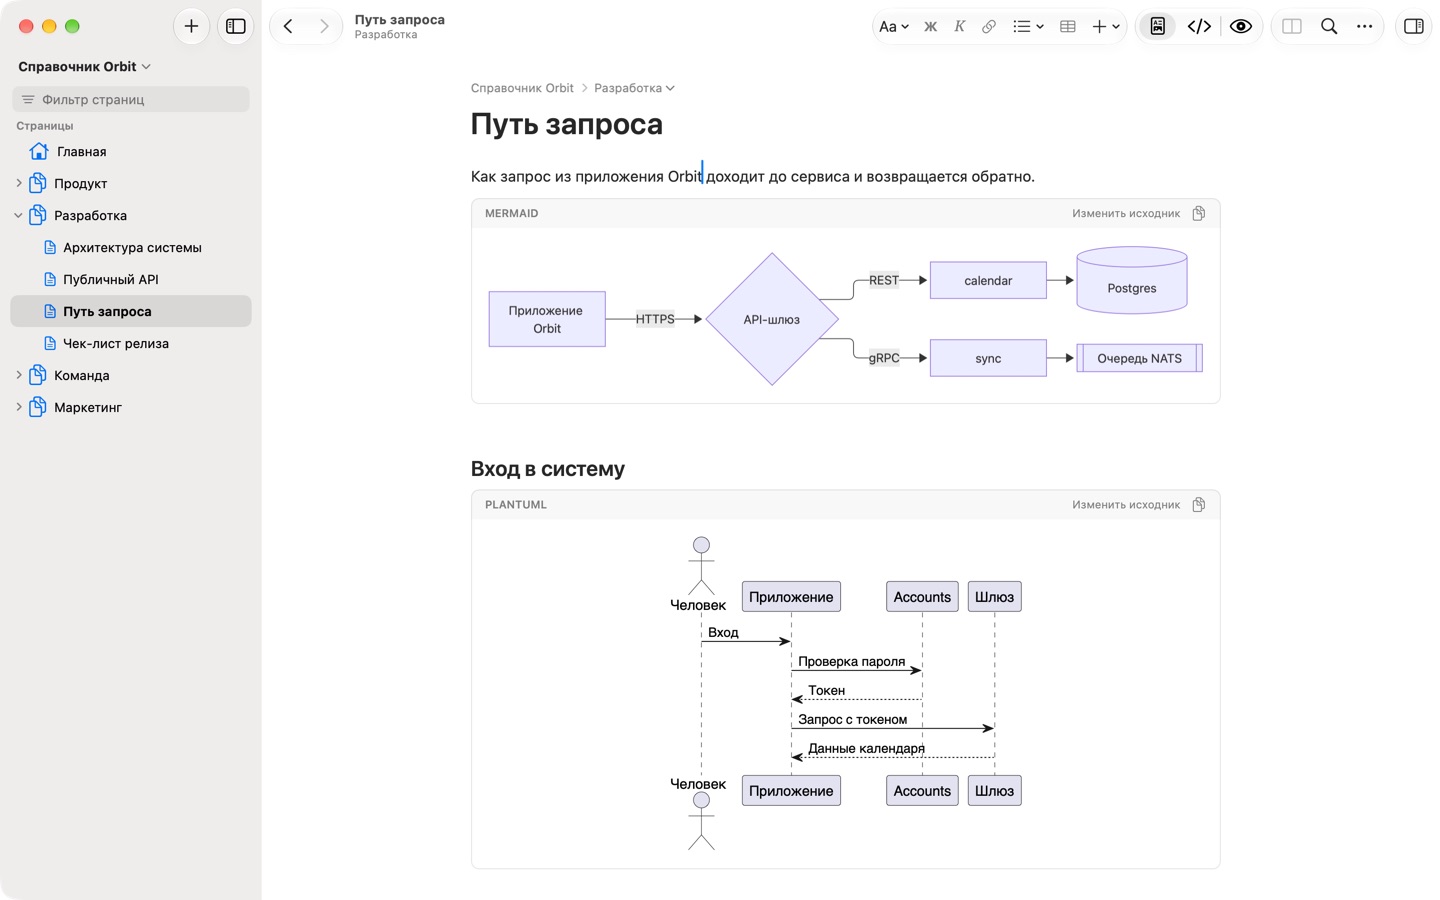Open the Главная page
This screenshot has width=1440, height=900.
coord(131,152)
